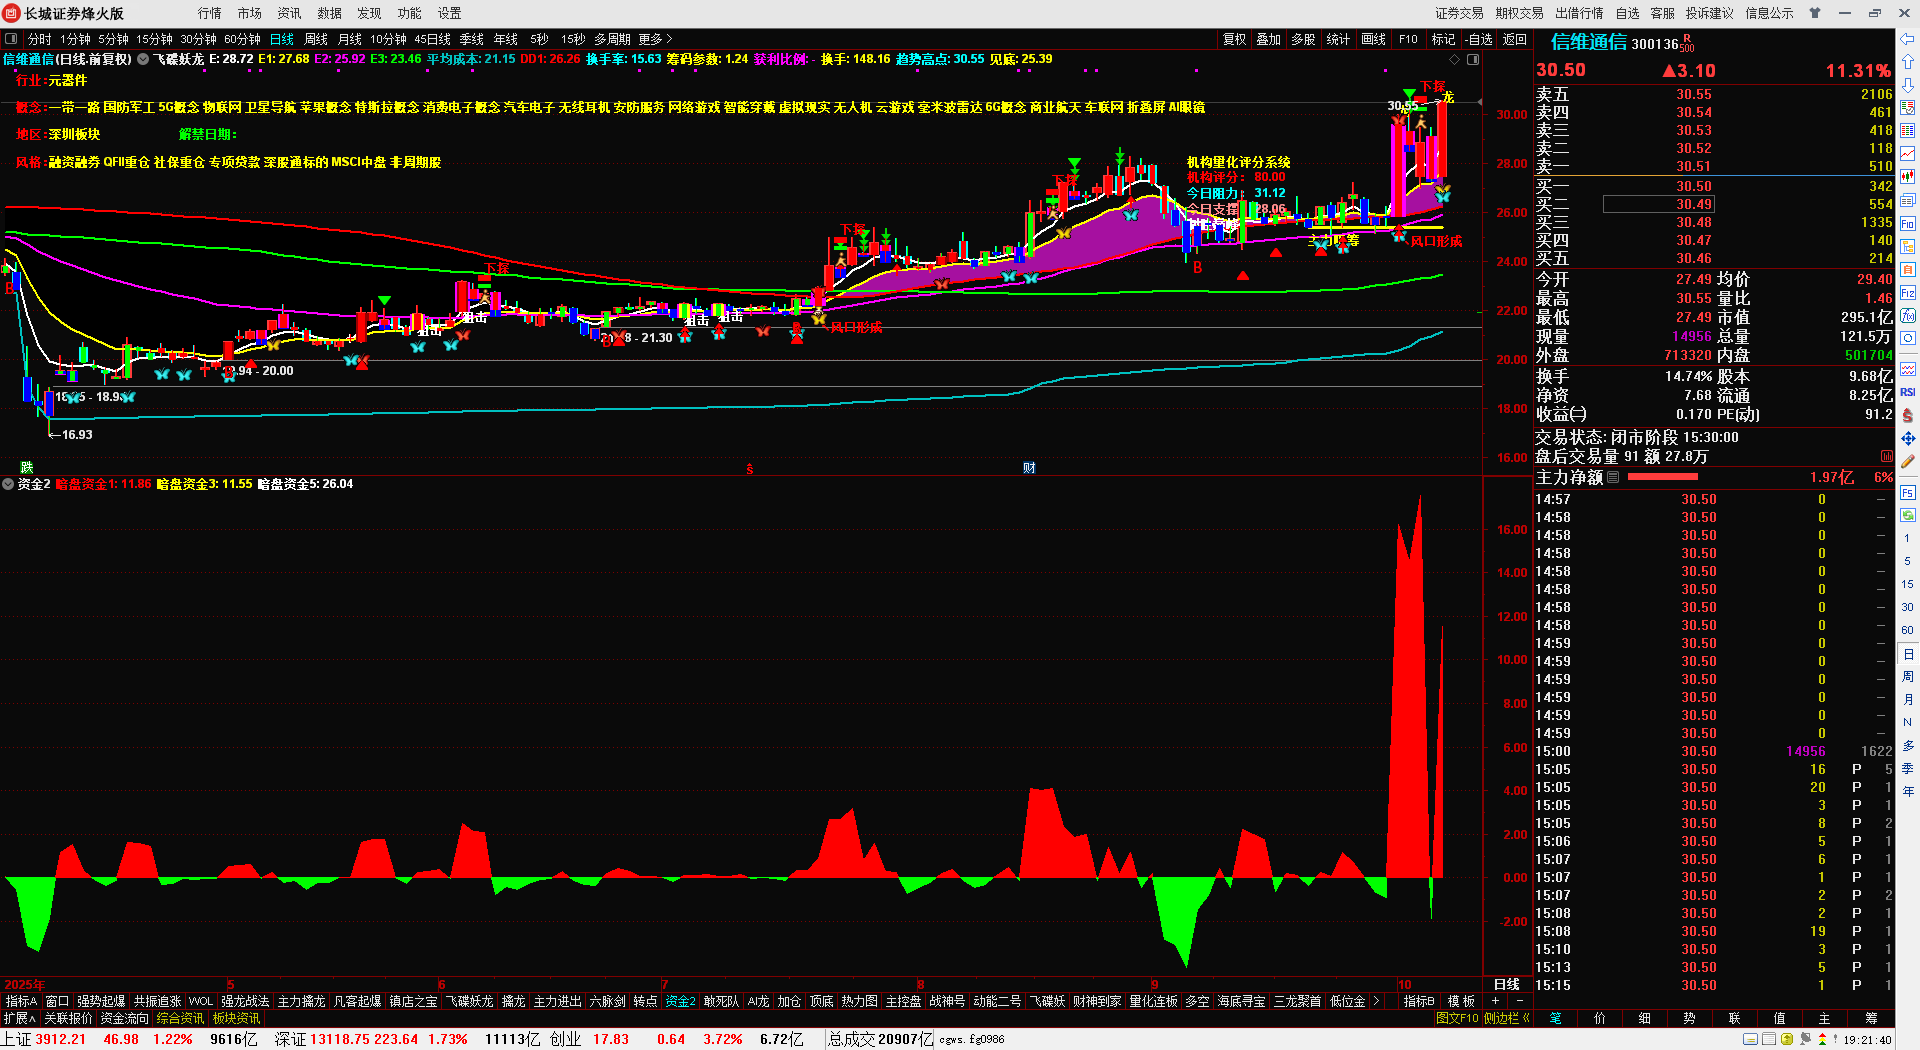Click the list icon next to 主力净额
Viewport: 1920px width, 1050px height.
pos(1612,477)
